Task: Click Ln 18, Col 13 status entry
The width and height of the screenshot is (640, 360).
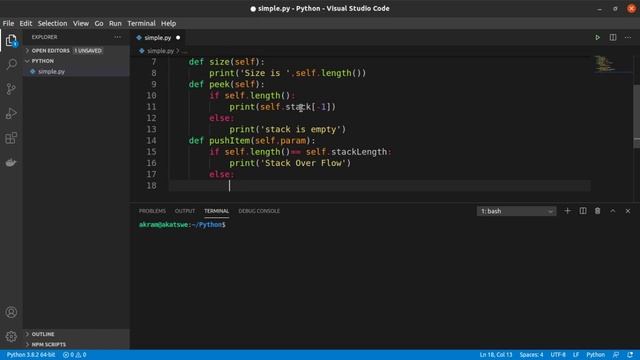Action: pos(496,355)
